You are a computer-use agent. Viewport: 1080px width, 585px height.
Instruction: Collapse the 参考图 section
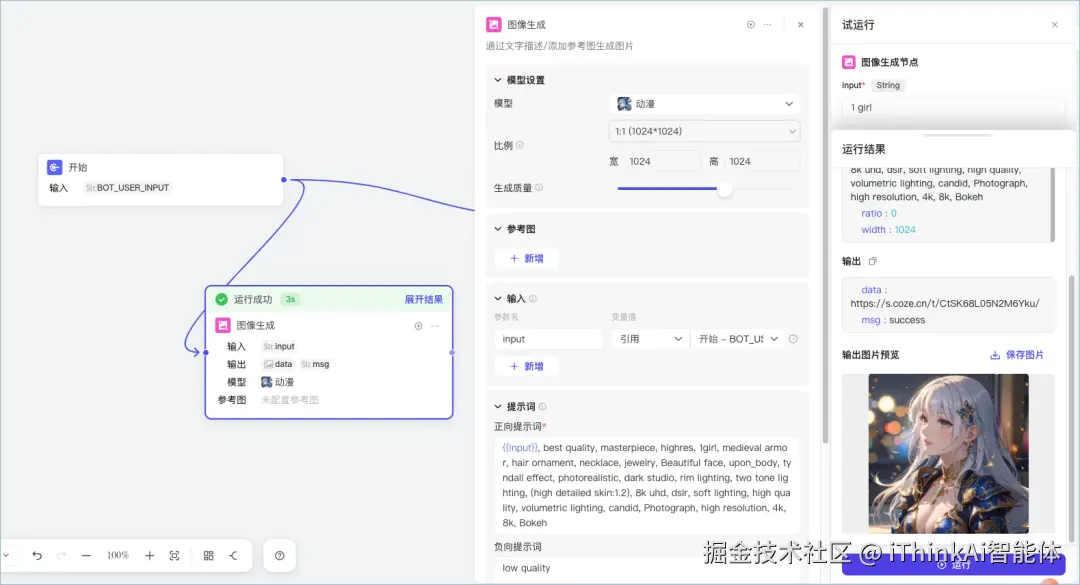pos(498,229)
